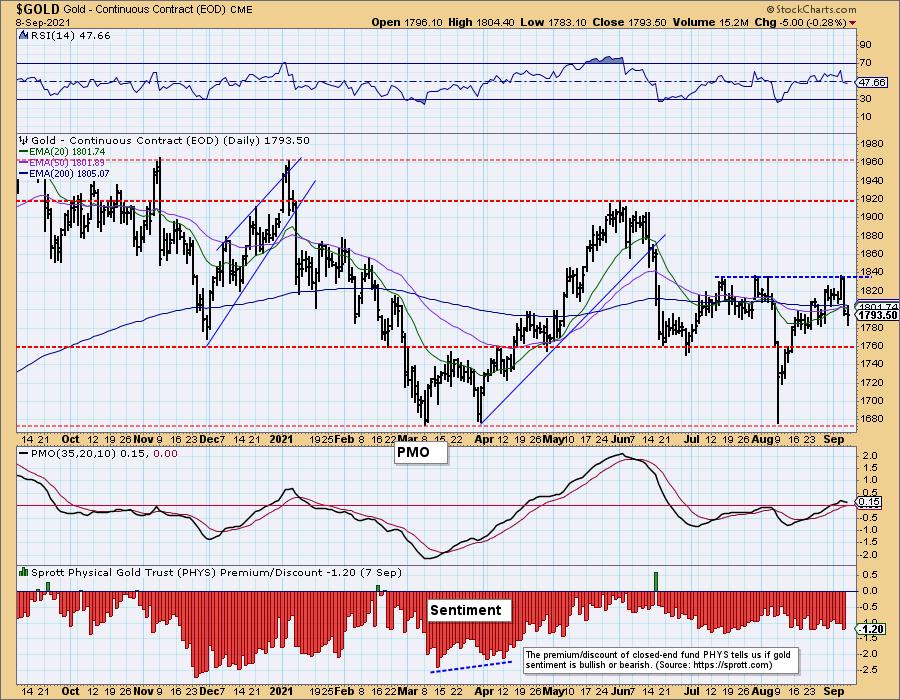Click the High value 1804.40
The image size is (900, 700).
(x=495, y=22)
